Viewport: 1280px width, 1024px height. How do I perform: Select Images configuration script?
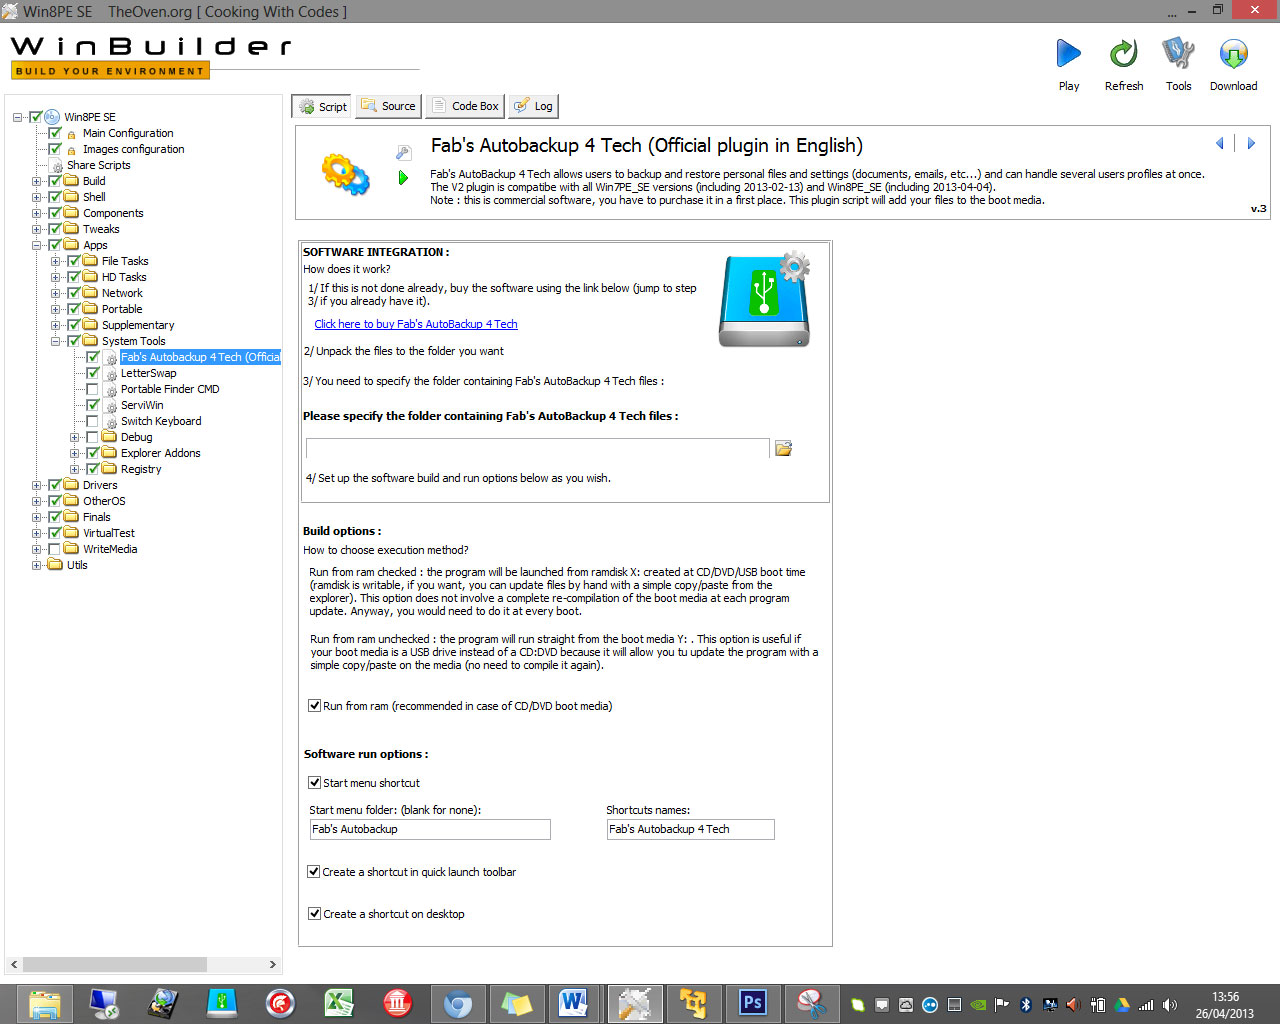tap(133, 149)
